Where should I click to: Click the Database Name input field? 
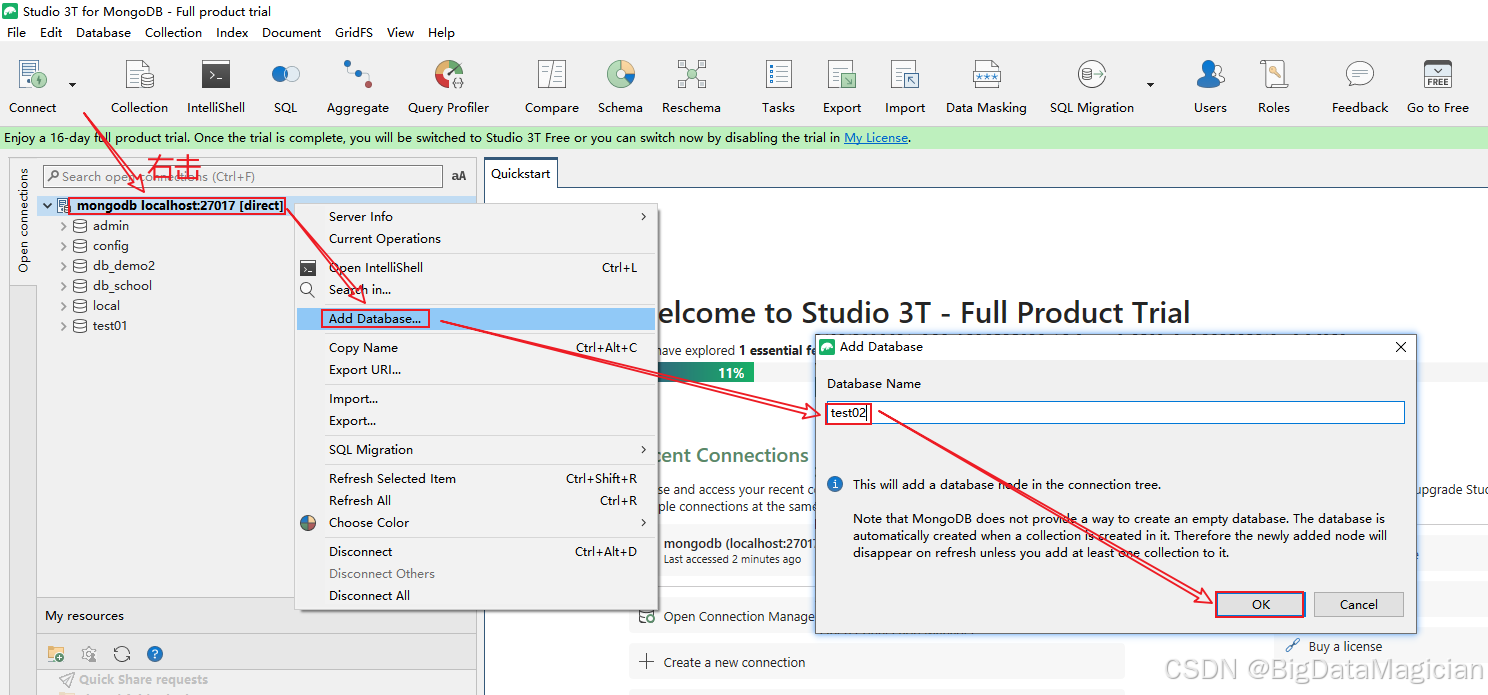[1115, 412]
